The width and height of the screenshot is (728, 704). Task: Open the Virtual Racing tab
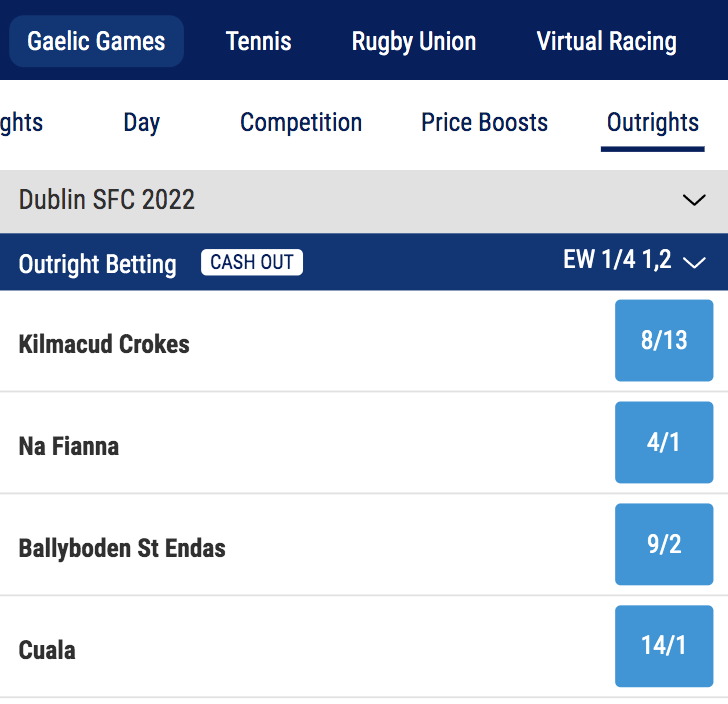606,41
